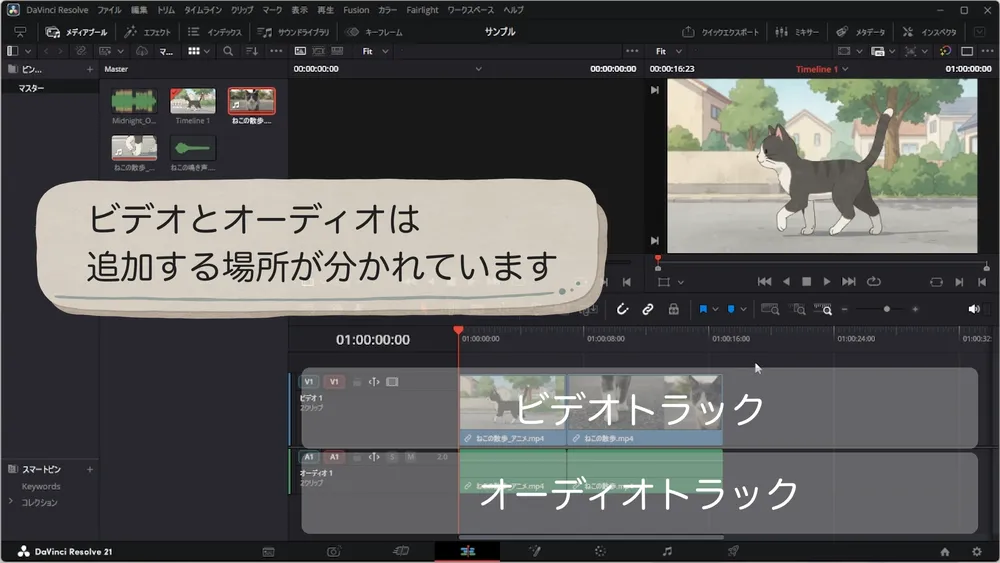Viewport: 1000px width, 563px height.
Task: Switch to the Fairlight page (music note icon)
Action: tap(667, 551)
